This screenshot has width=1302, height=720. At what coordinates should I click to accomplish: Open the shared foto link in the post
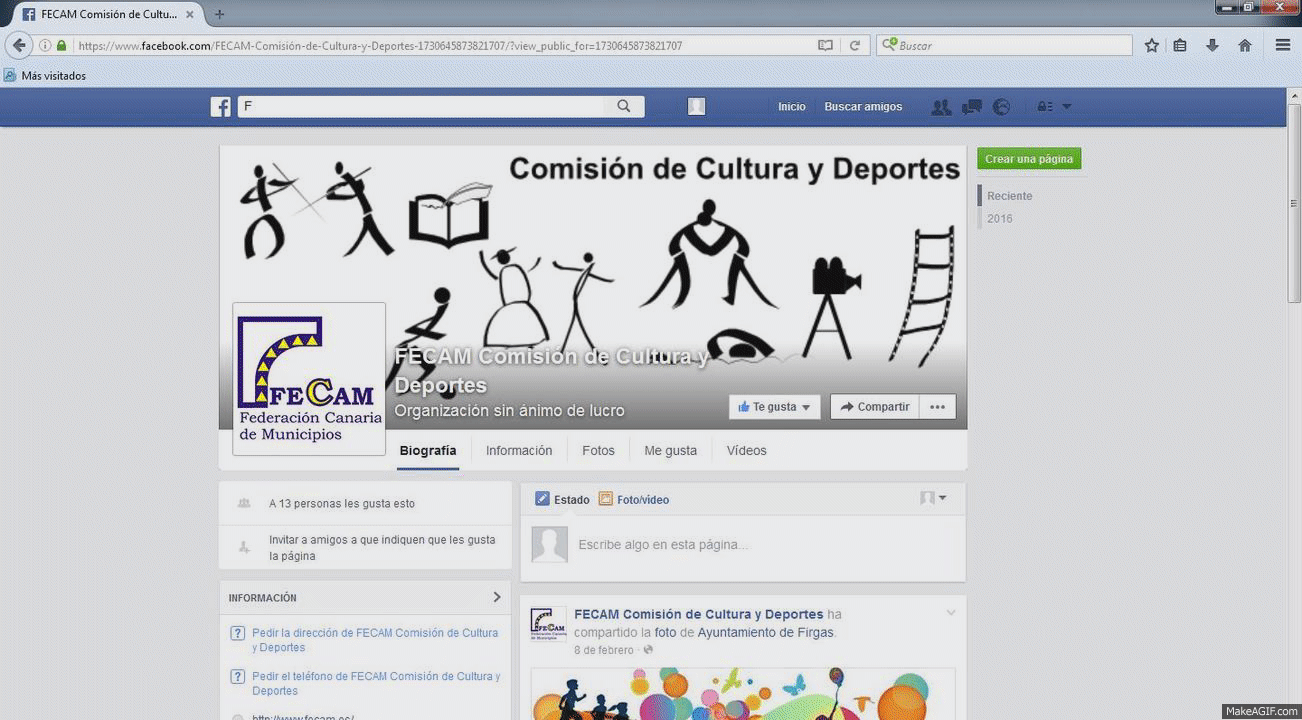(665, 633)
